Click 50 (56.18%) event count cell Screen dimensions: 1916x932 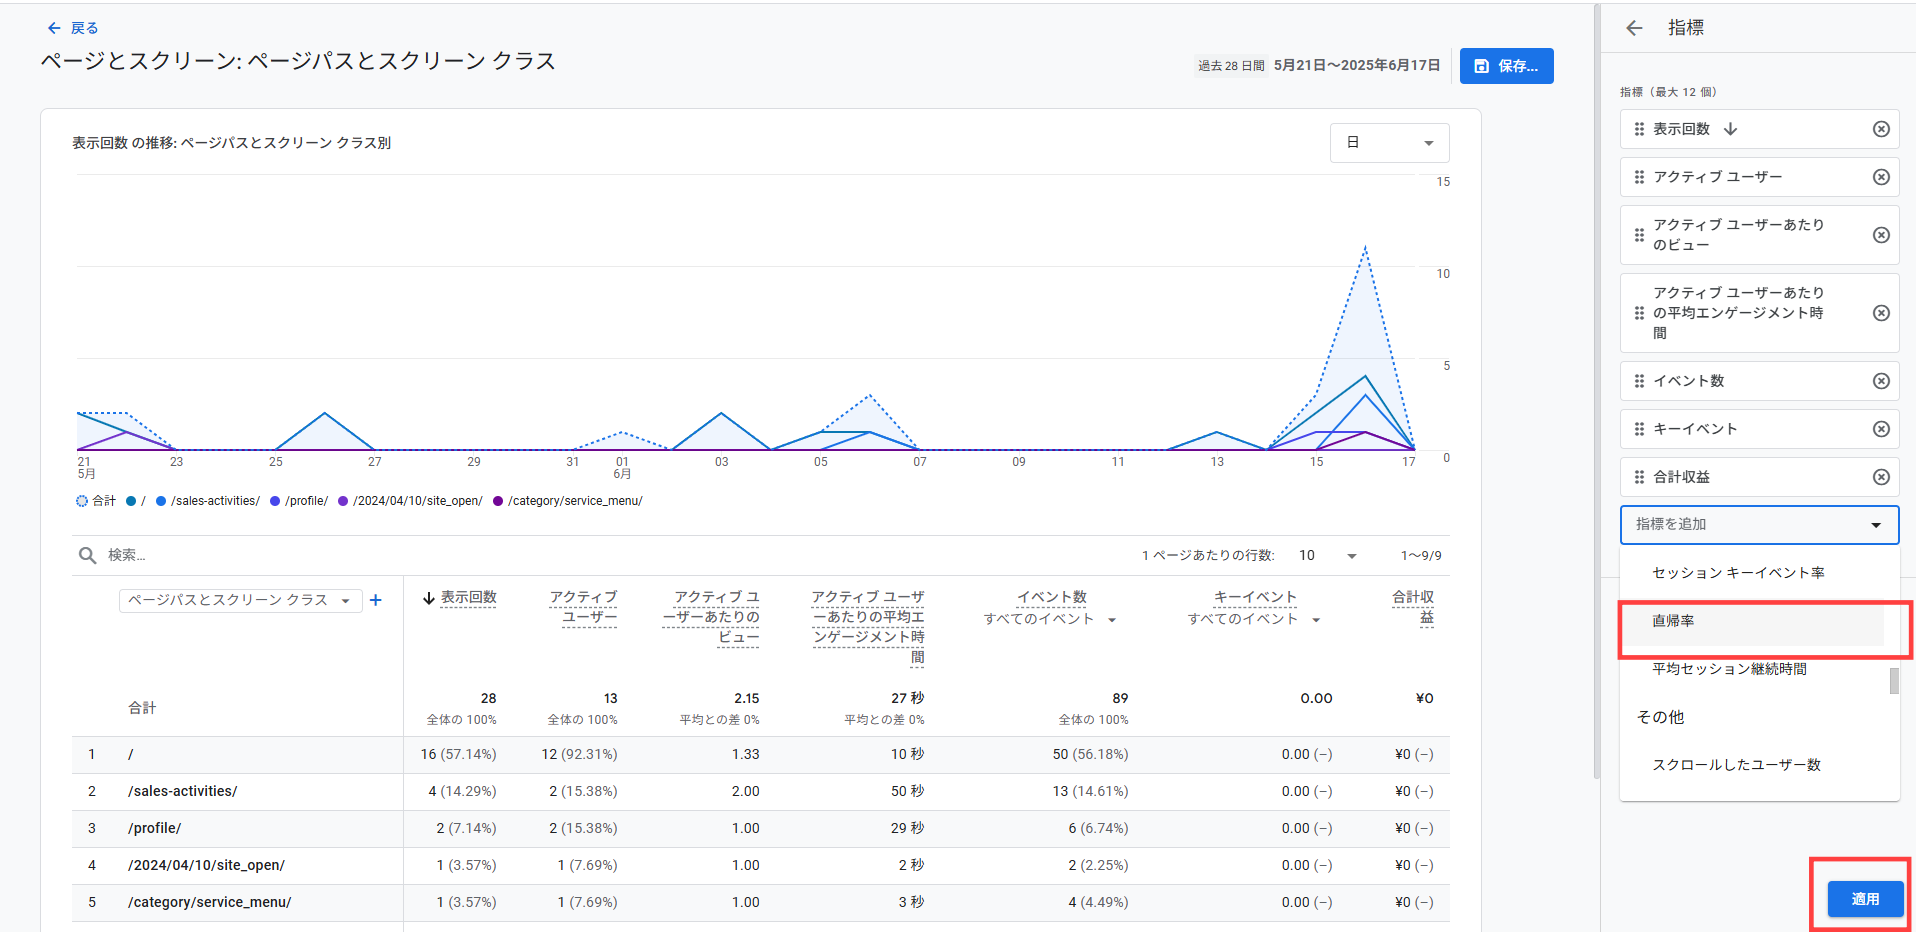(x=1090, y=754)
